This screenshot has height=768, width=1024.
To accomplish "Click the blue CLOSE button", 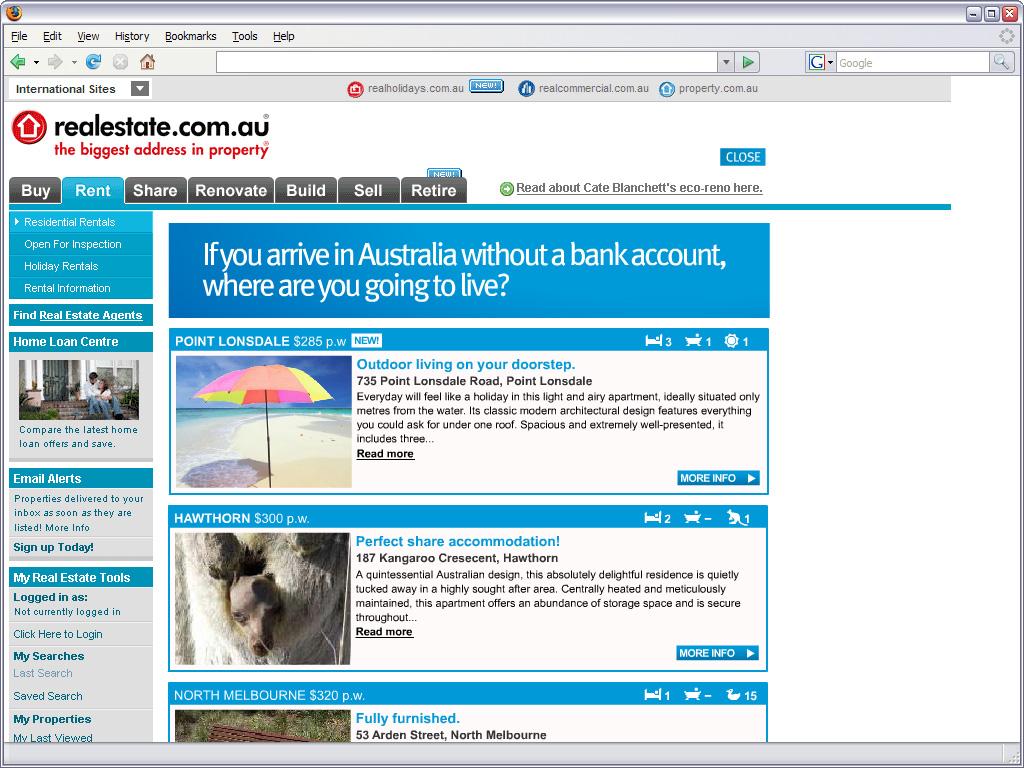I will [x=743, y=157].
